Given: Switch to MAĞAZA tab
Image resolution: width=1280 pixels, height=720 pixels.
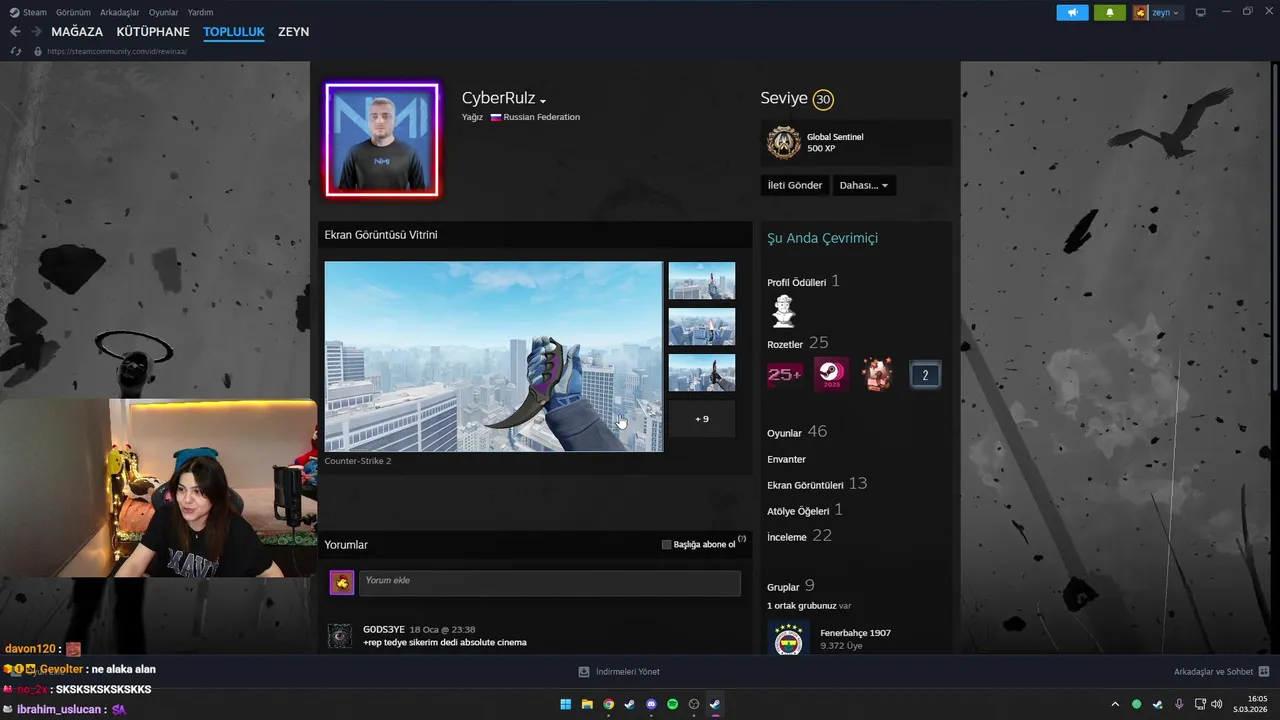Looking at the screenshot, I should [77, 32].
